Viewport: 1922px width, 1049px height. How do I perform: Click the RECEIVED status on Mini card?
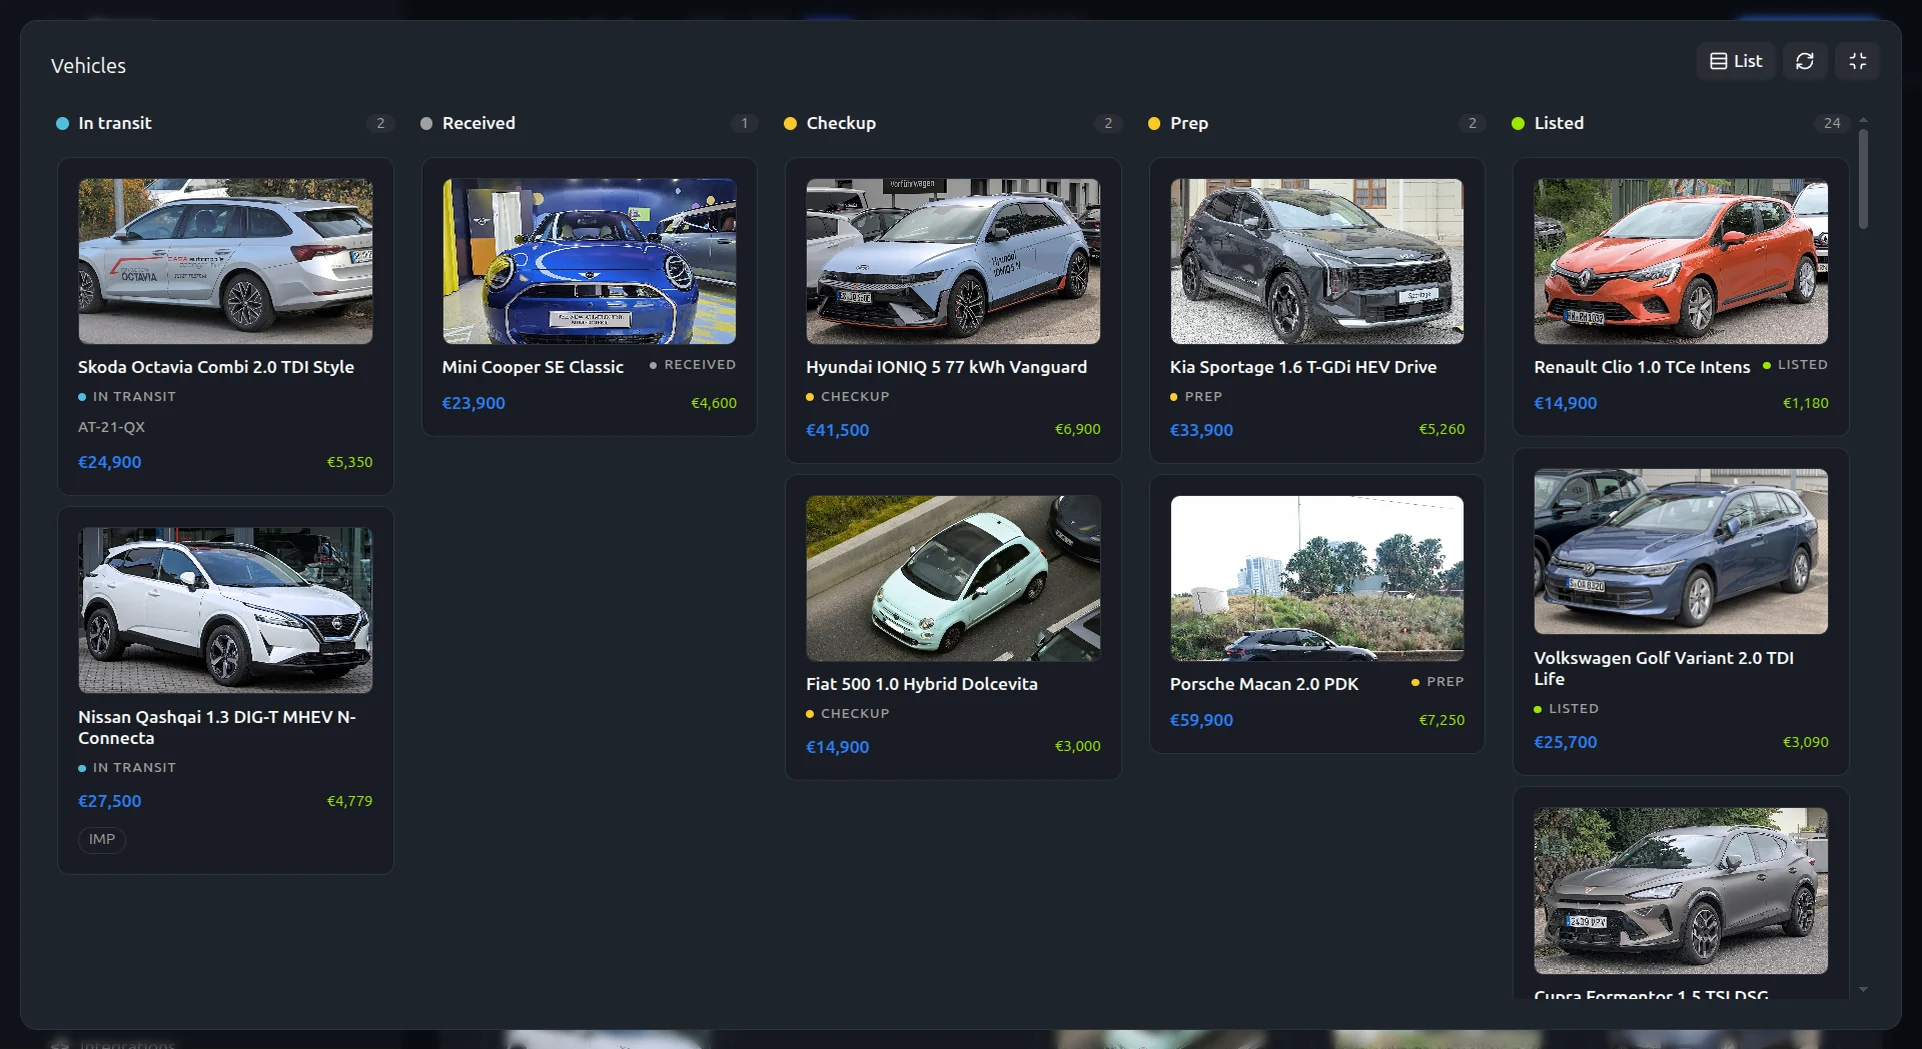[x=693, y=365]
